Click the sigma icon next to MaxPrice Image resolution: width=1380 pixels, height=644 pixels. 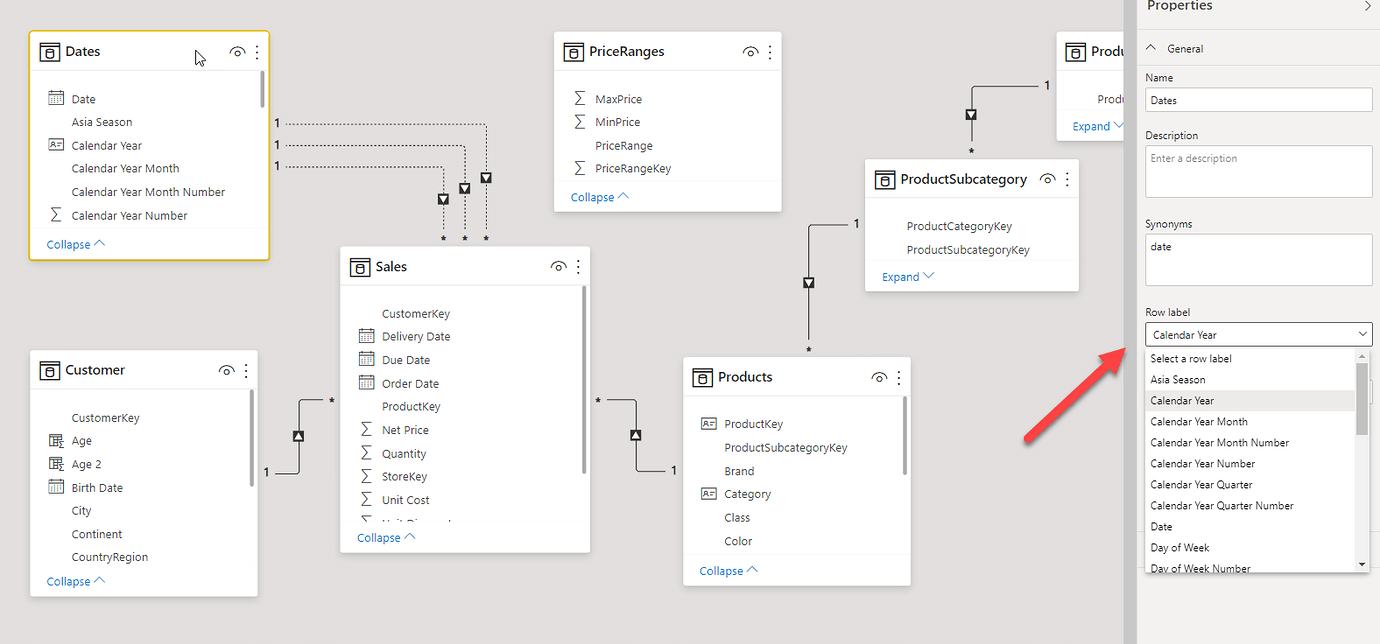(x=578, y=98)
